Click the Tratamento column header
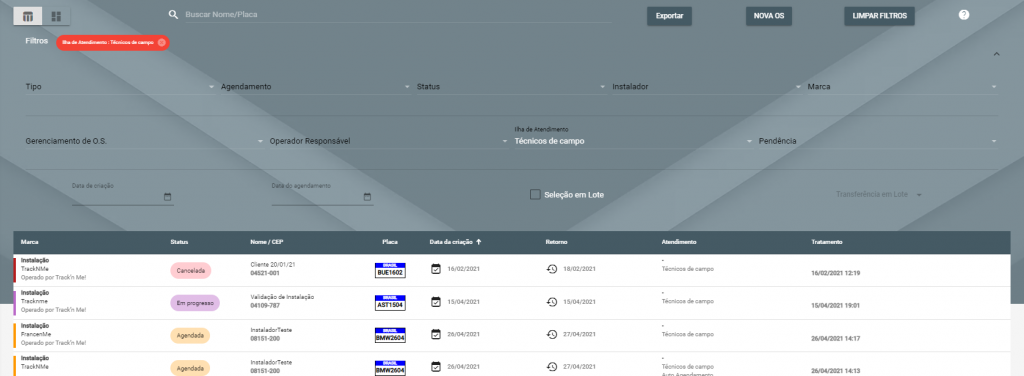The width and height of the screenshot is (1024, 376). pyautogui.click(x=827, y=242)
